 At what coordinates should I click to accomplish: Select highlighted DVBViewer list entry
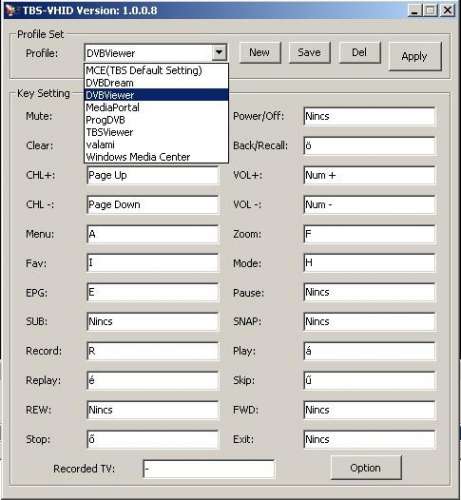point(156,95)
